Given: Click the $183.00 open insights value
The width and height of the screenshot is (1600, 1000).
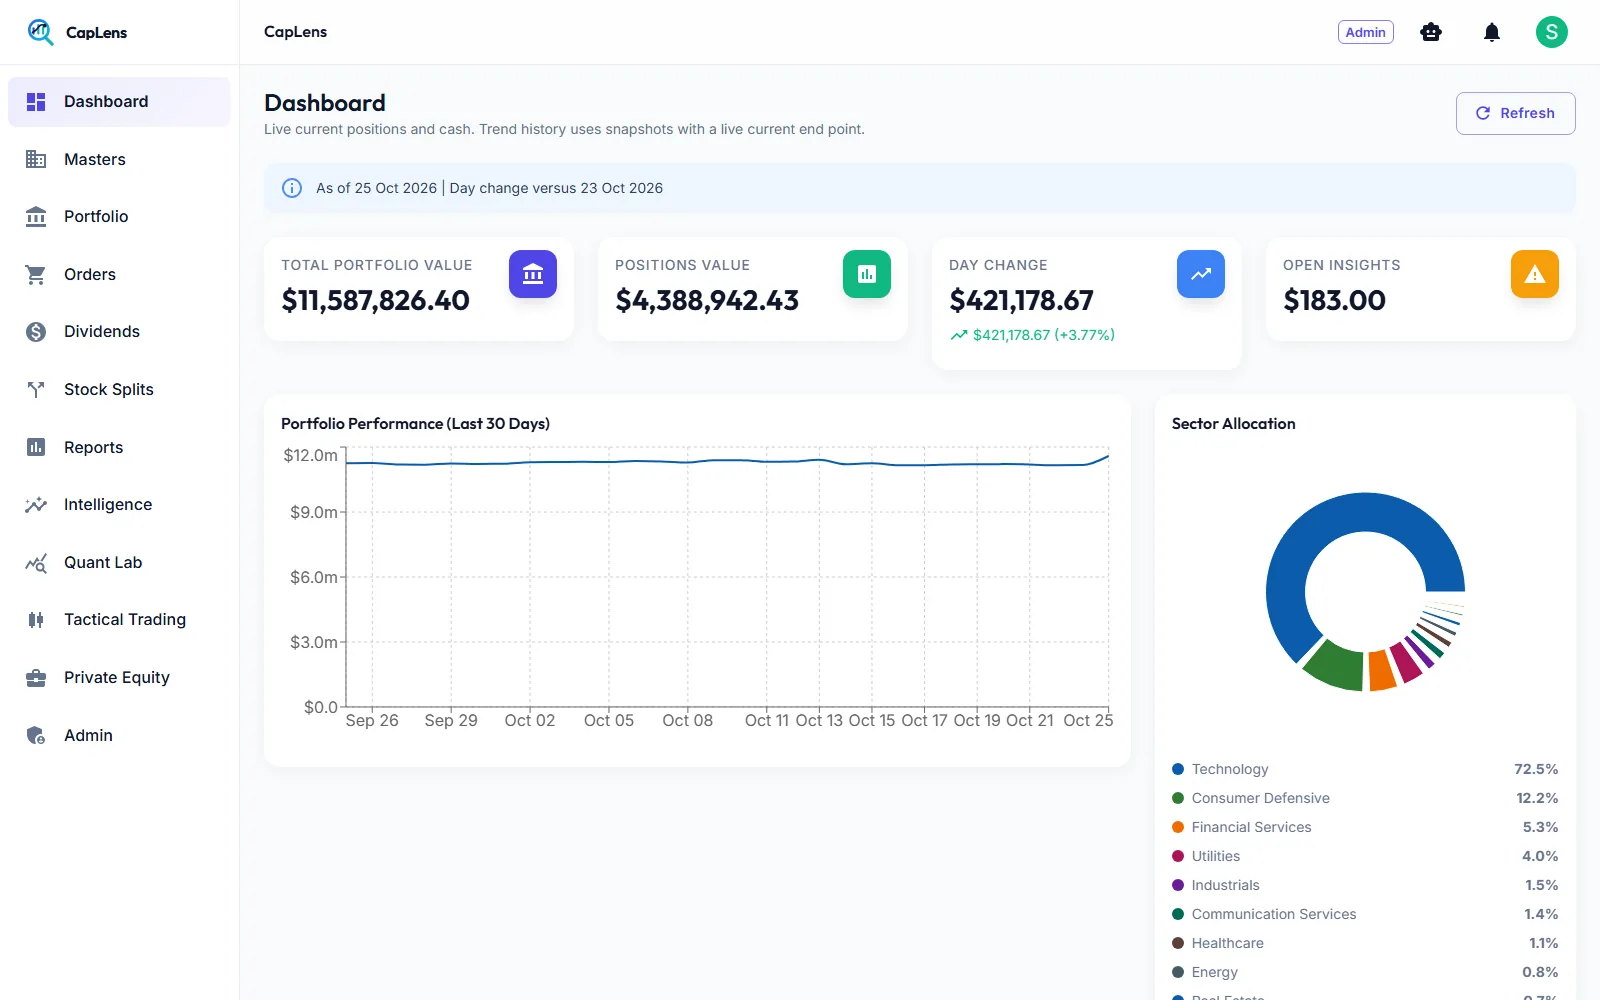Looking at the screenshot, I should tap(1334, 300).
